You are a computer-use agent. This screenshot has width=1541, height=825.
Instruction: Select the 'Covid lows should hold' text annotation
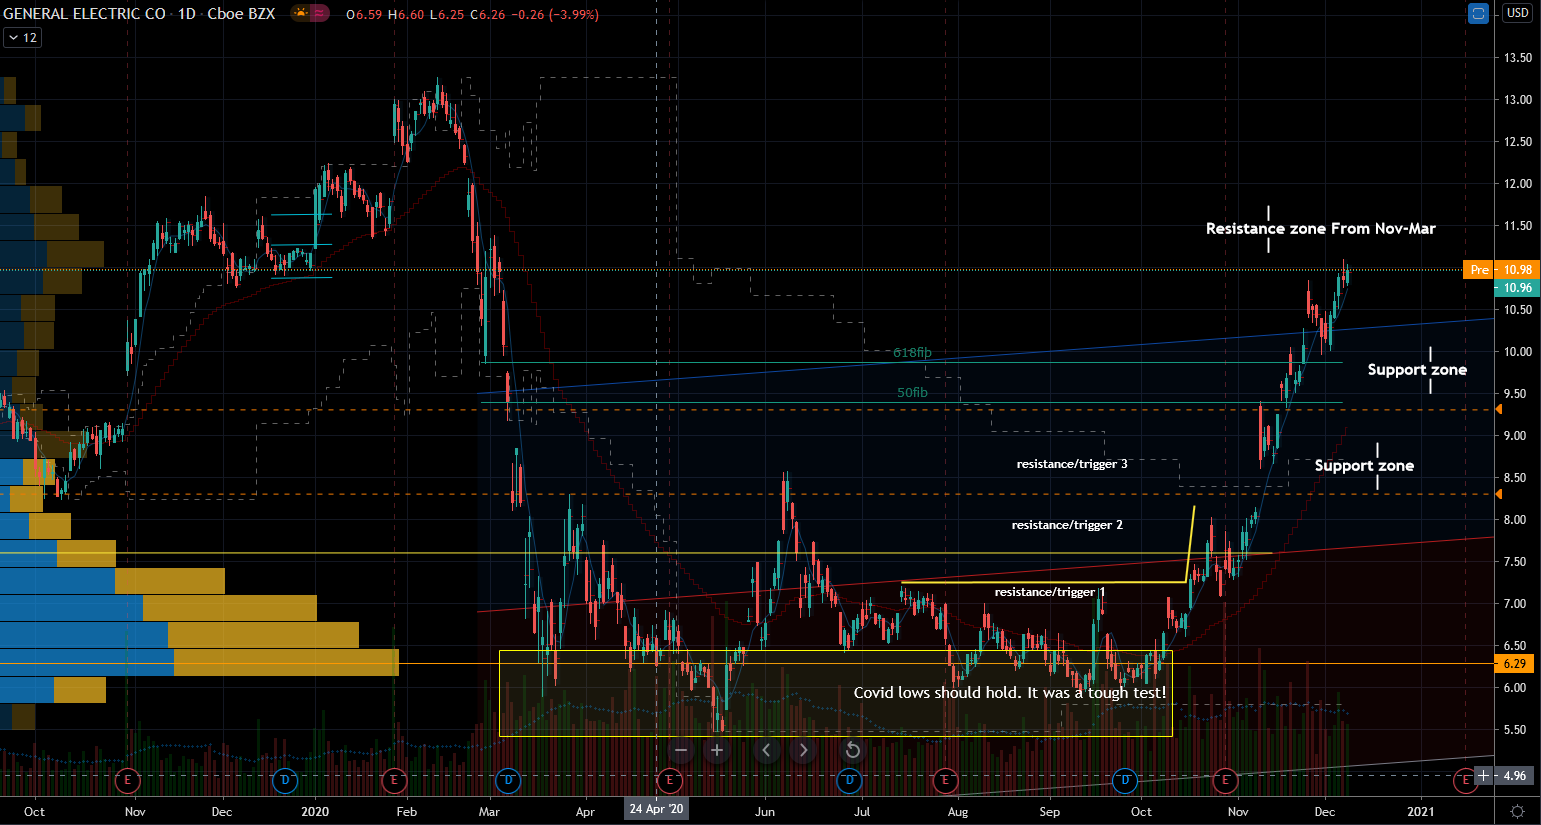[1009, 693]
